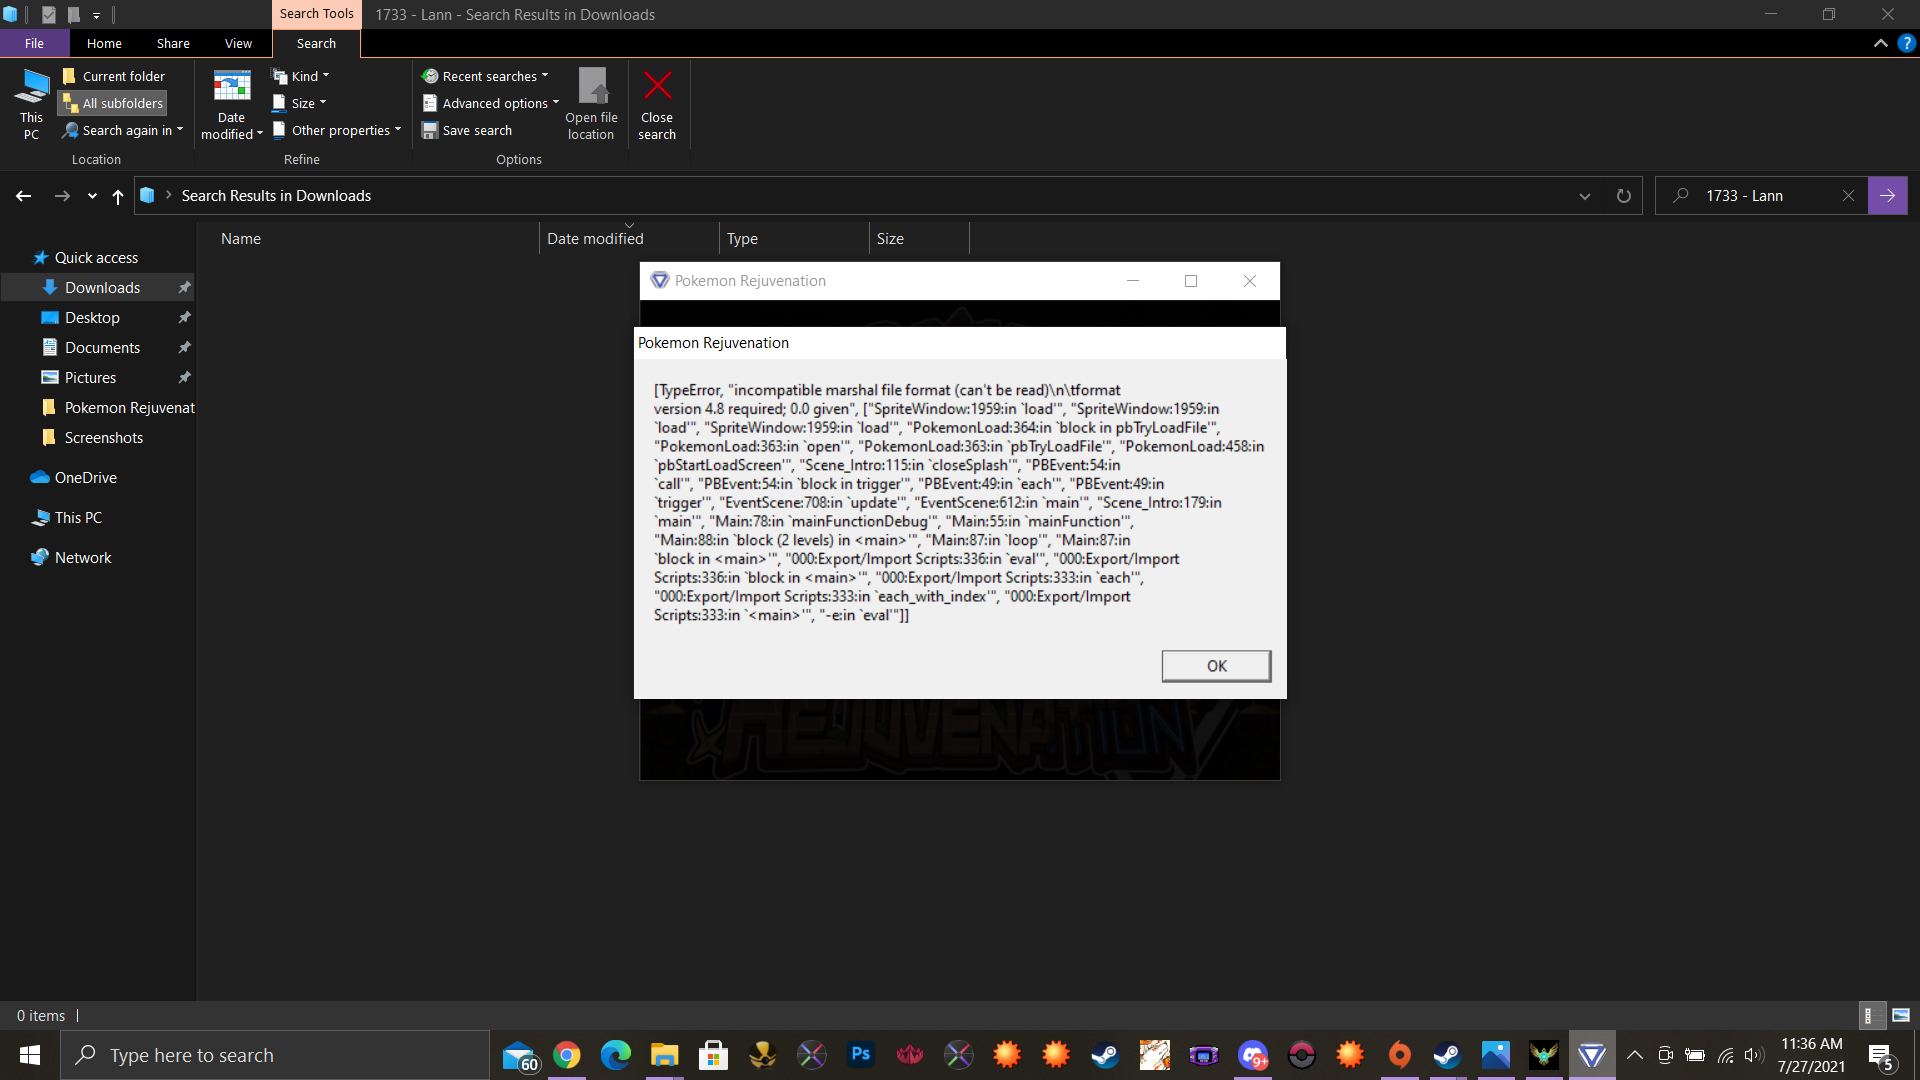
Task: Switch to large icons view in status bar
Action: pyautogui.click(x=1901, y=1015)
